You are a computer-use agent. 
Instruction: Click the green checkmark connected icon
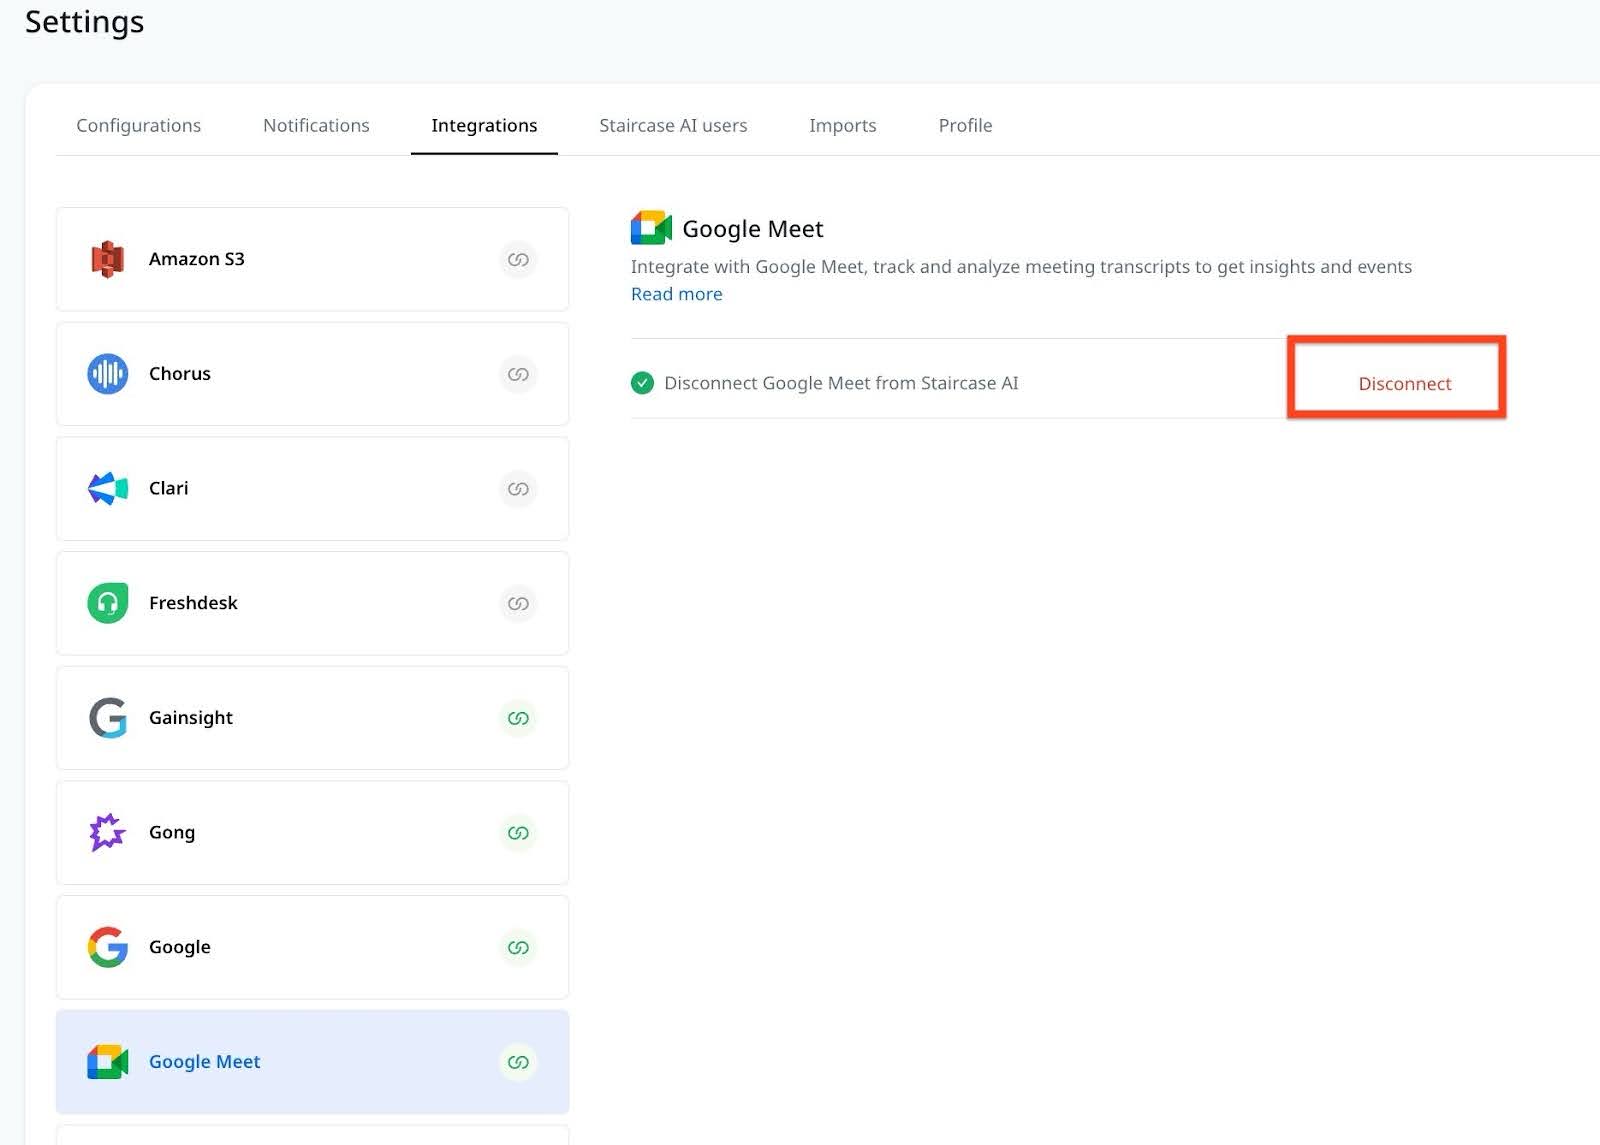point(642,383)
